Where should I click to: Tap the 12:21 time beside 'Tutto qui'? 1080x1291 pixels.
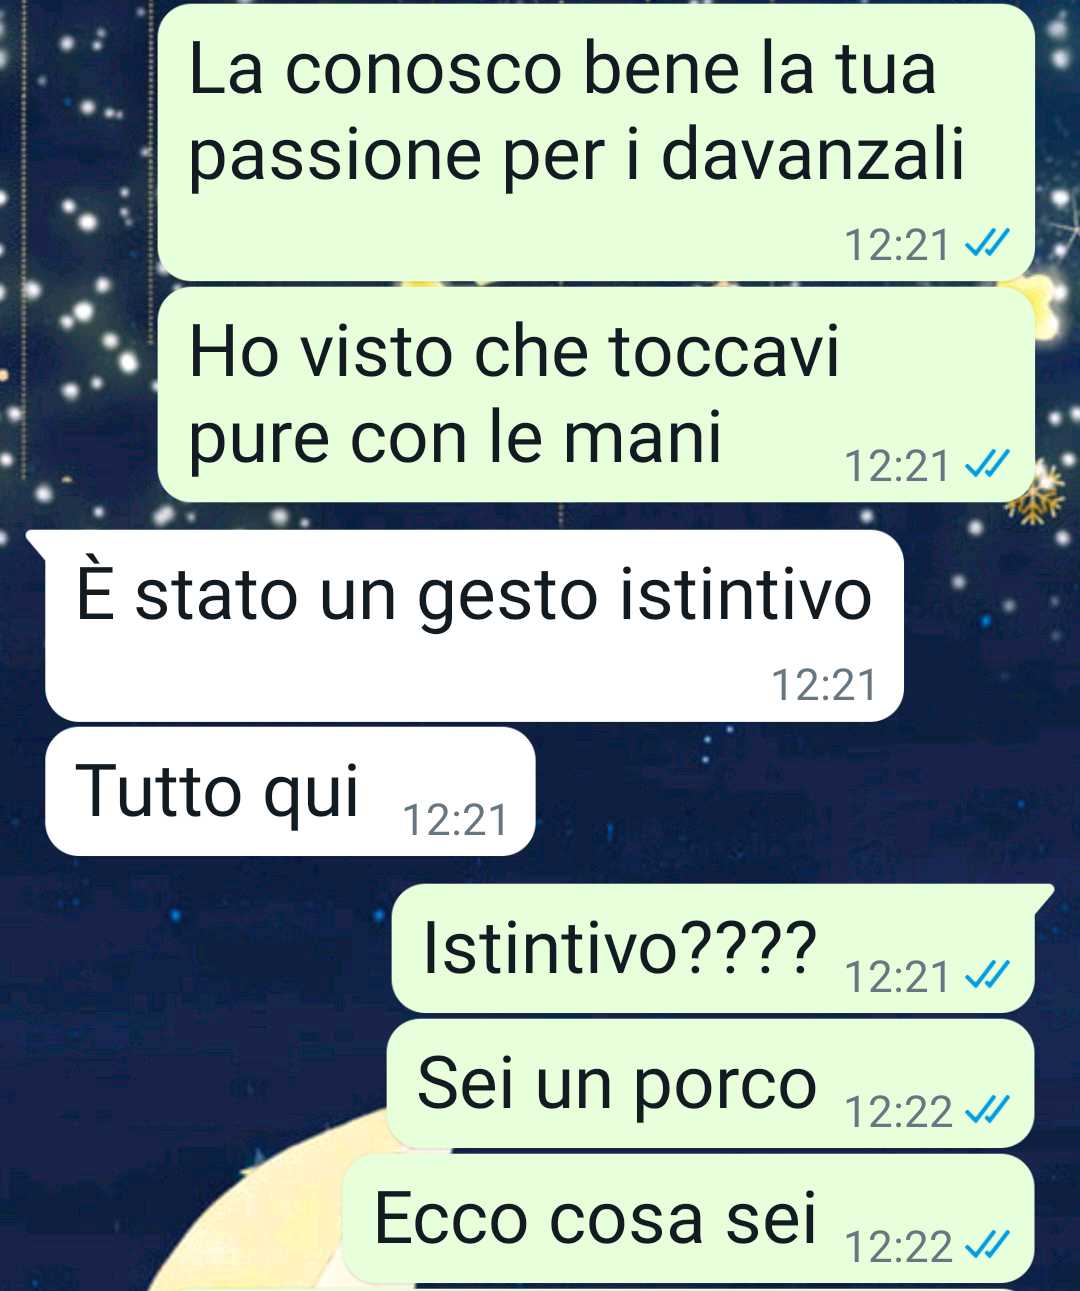click(455, 820)
